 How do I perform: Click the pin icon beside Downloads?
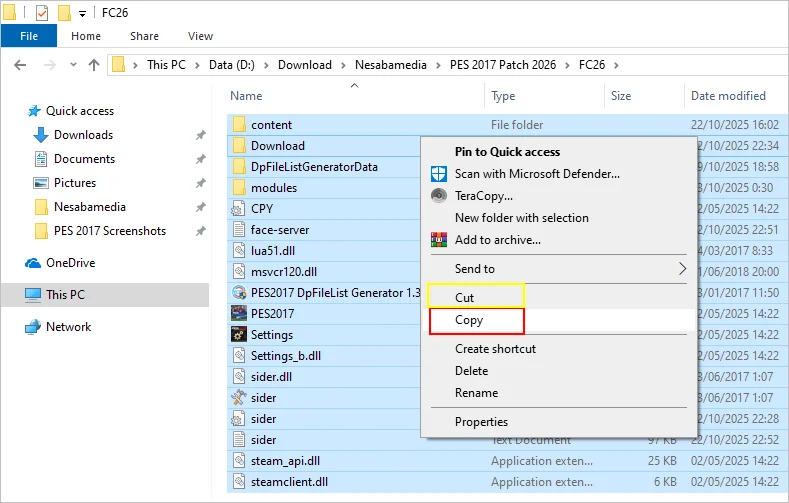click(x=200, y=135)
